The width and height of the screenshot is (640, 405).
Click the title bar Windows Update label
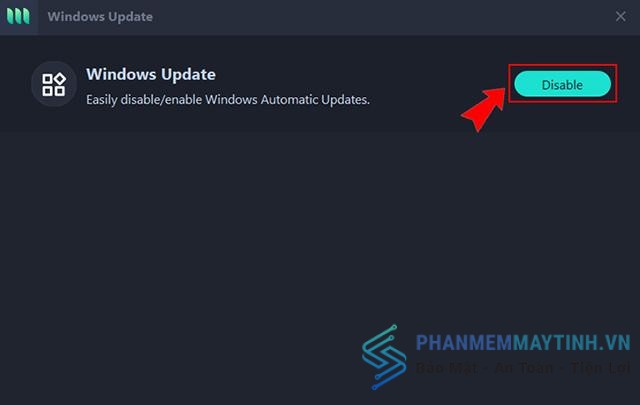(x=100, y=17)
